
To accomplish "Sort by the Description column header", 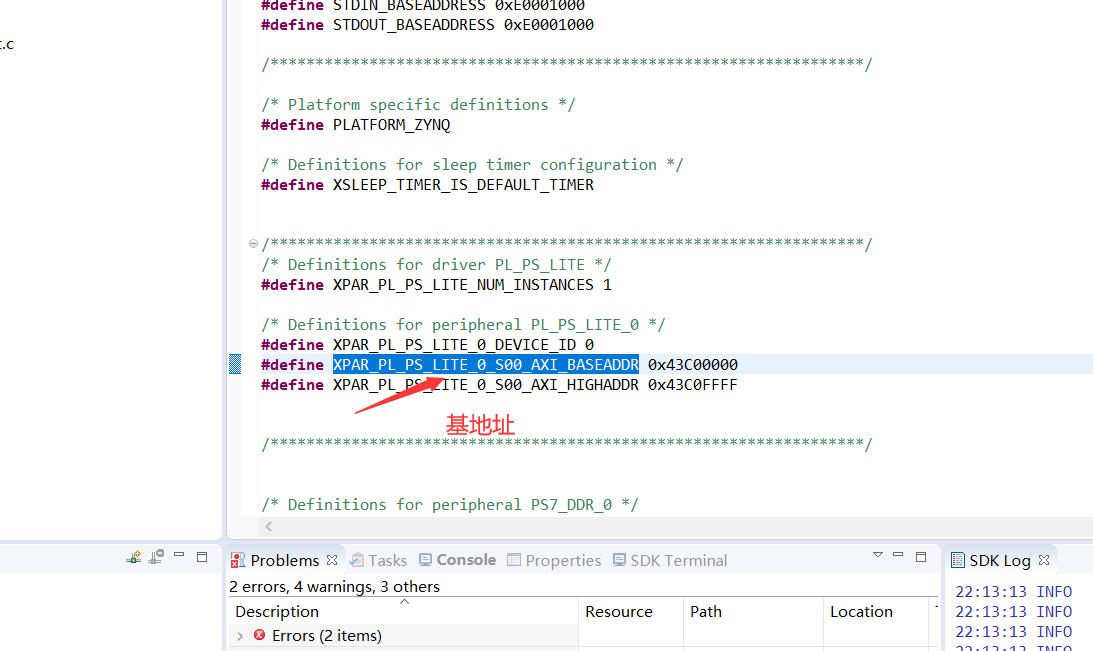I will tap(404, 611).
